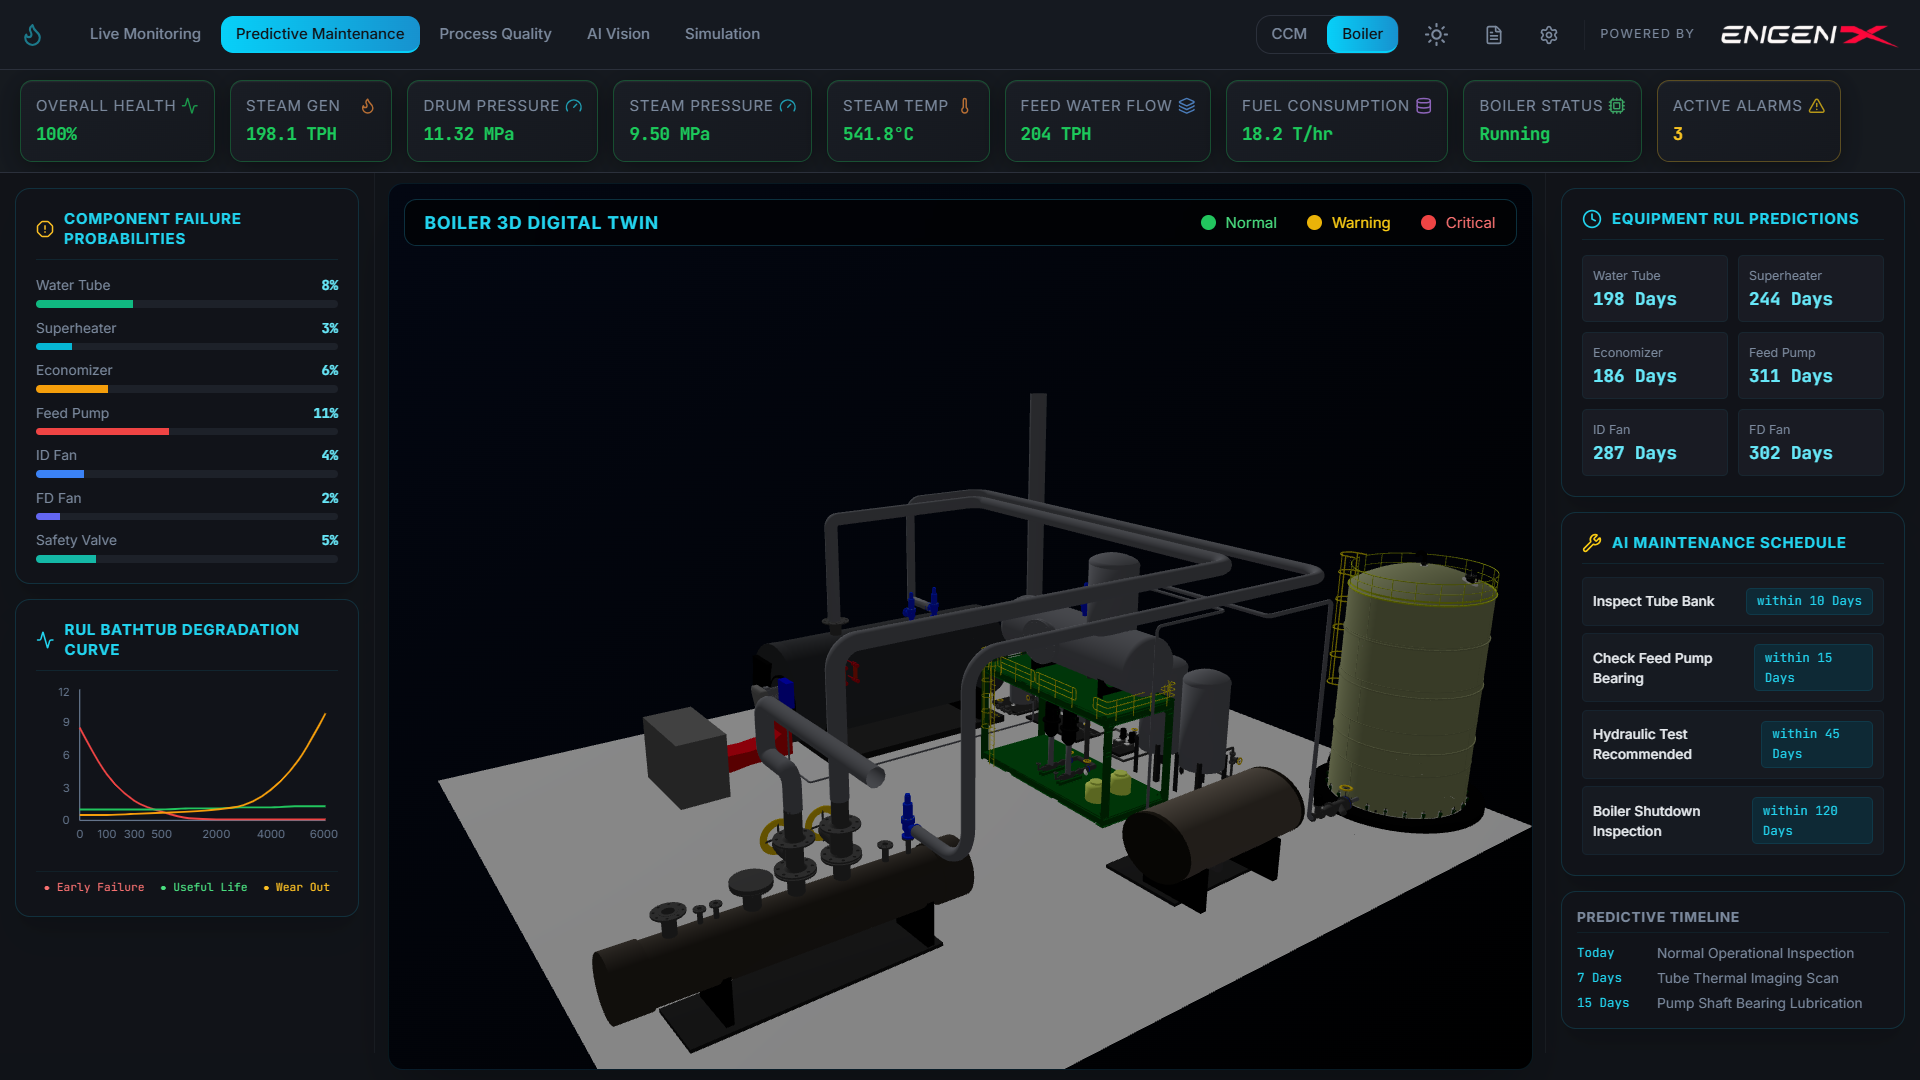Click the Running boiler status value
This screenshot has height=1080, width=1920.
1514,134
